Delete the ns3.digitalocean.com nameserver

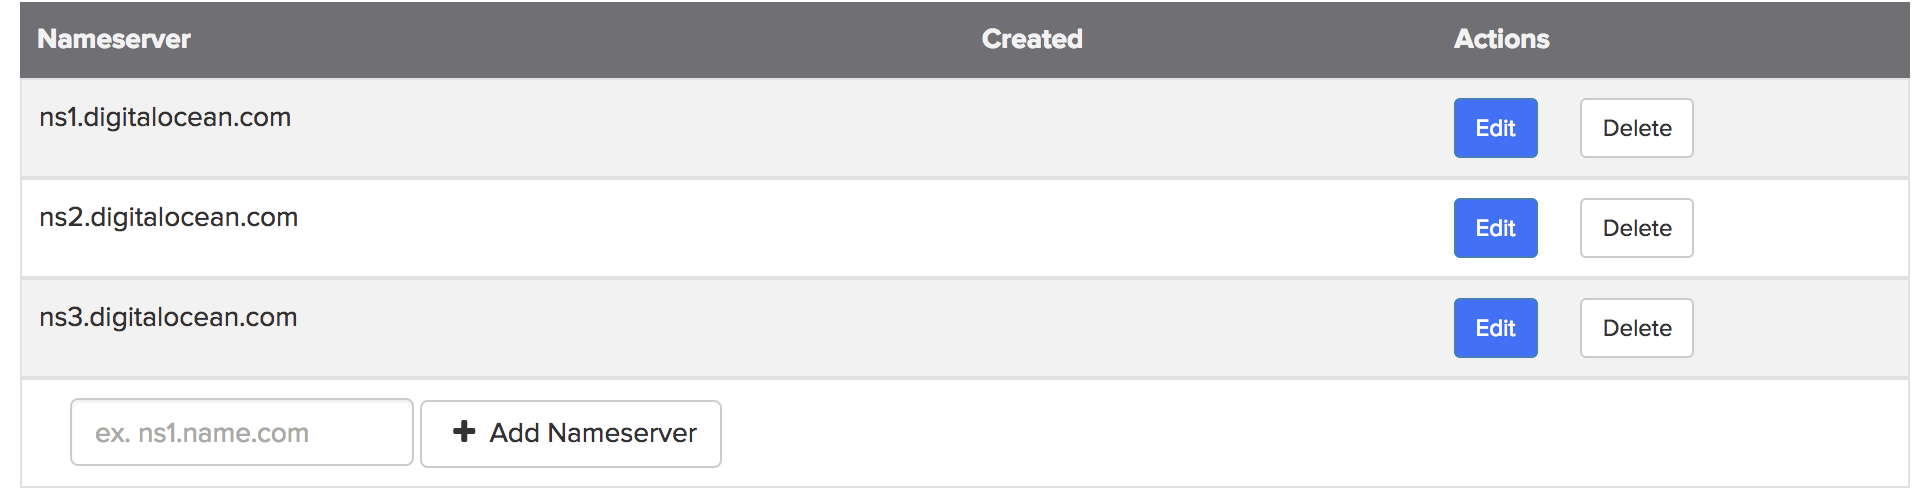1636,328
